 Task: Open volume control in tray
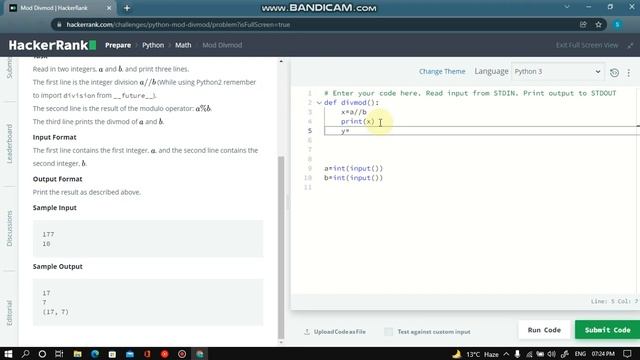pyautogui.click(x=551, y=354)
